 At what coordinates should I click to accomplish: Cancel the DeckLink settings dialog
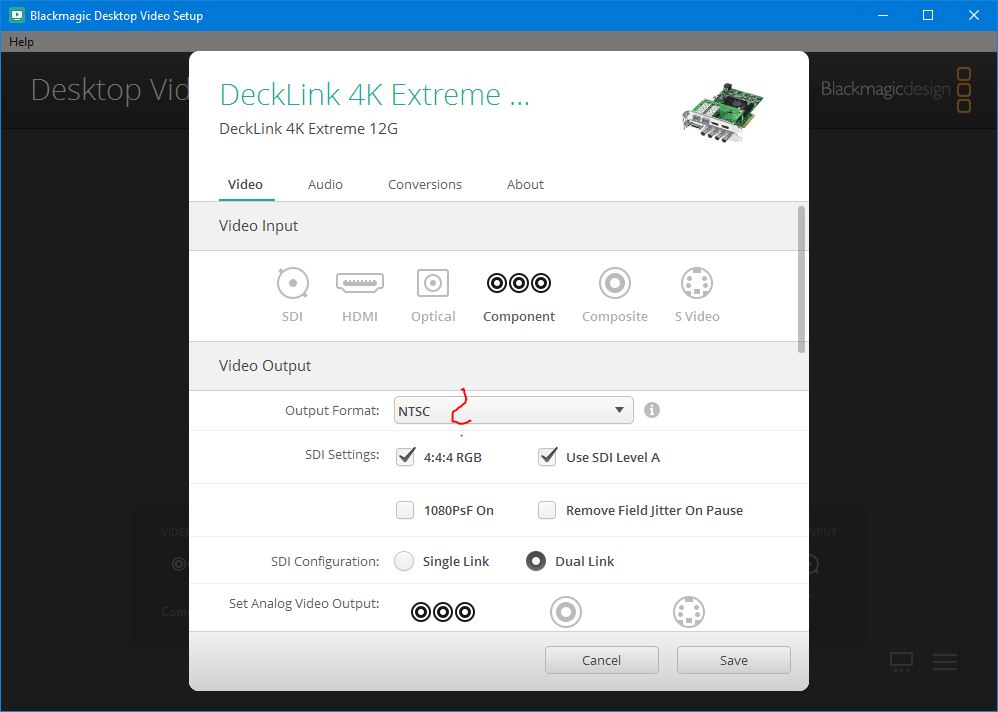(x=601, y=660)
